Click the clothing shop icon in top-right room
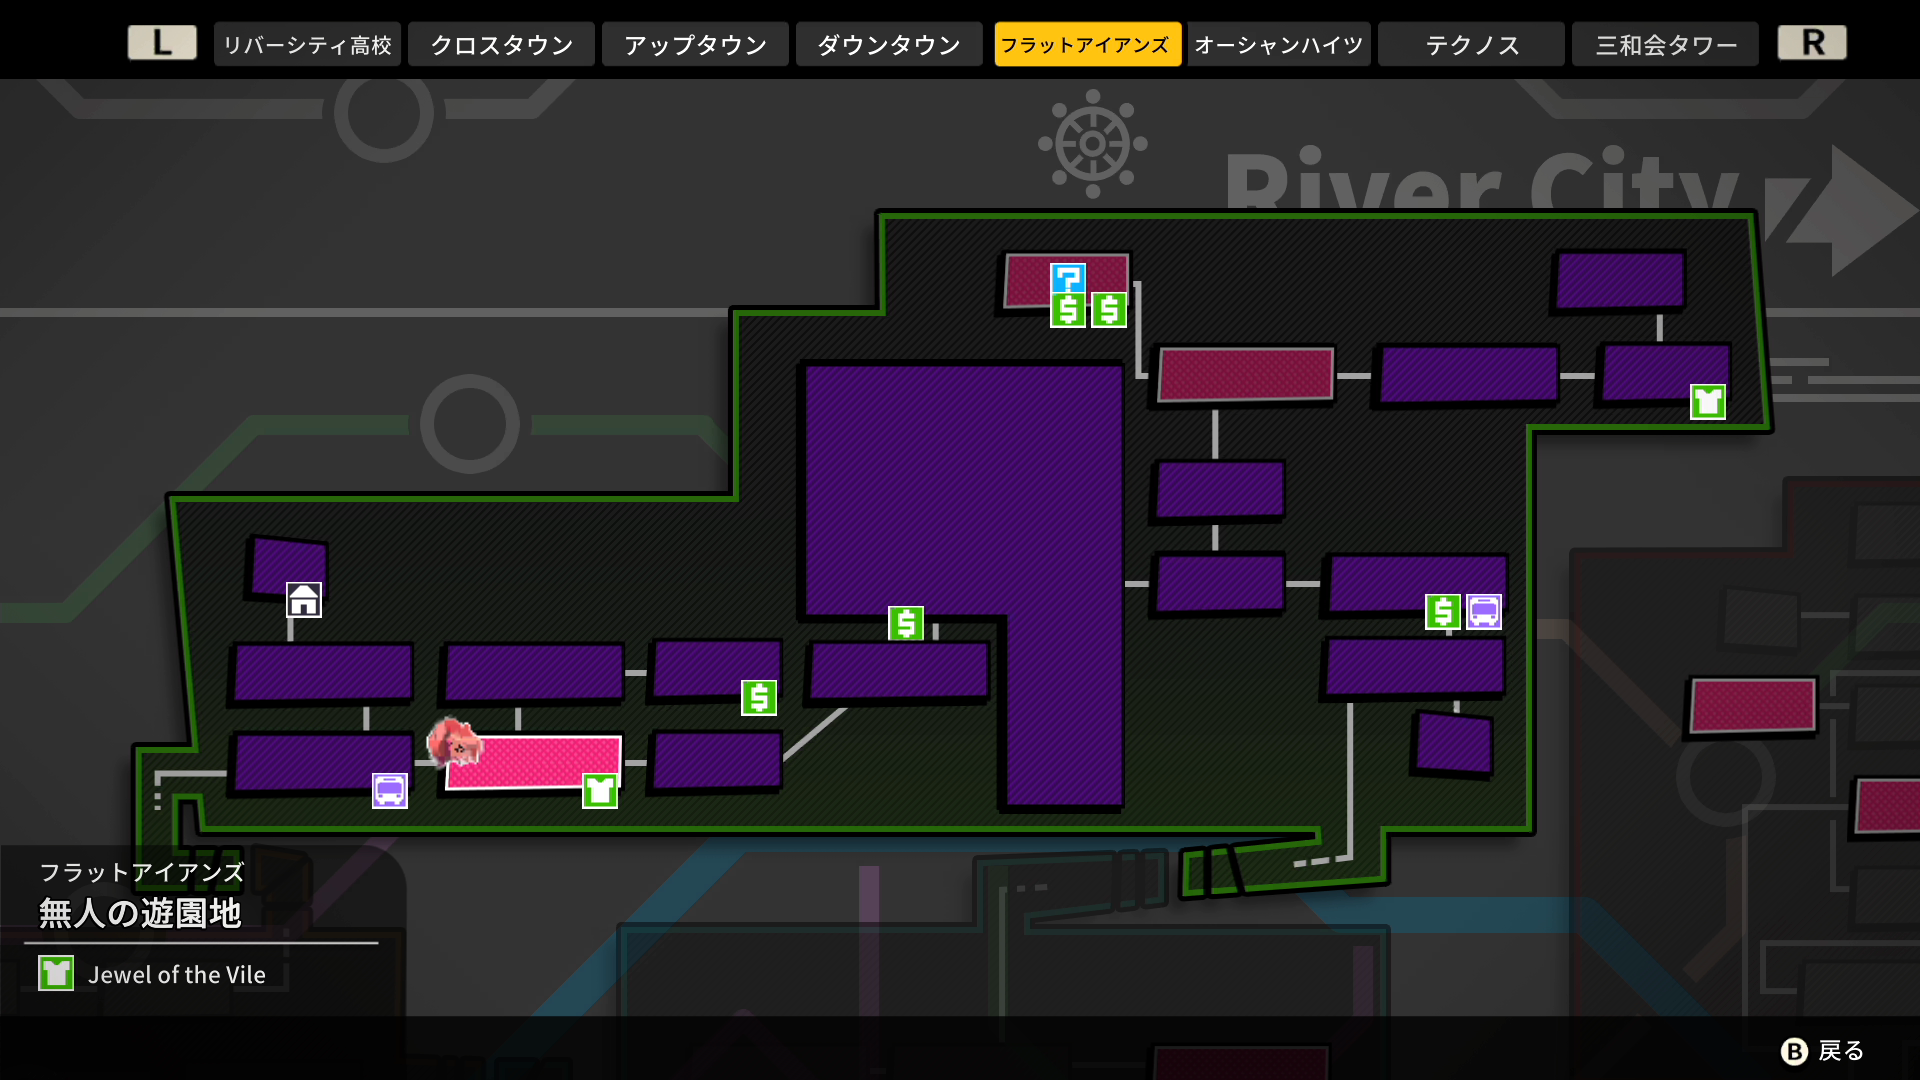Screen dimensions: 1920x1080 pos(1708,402)
